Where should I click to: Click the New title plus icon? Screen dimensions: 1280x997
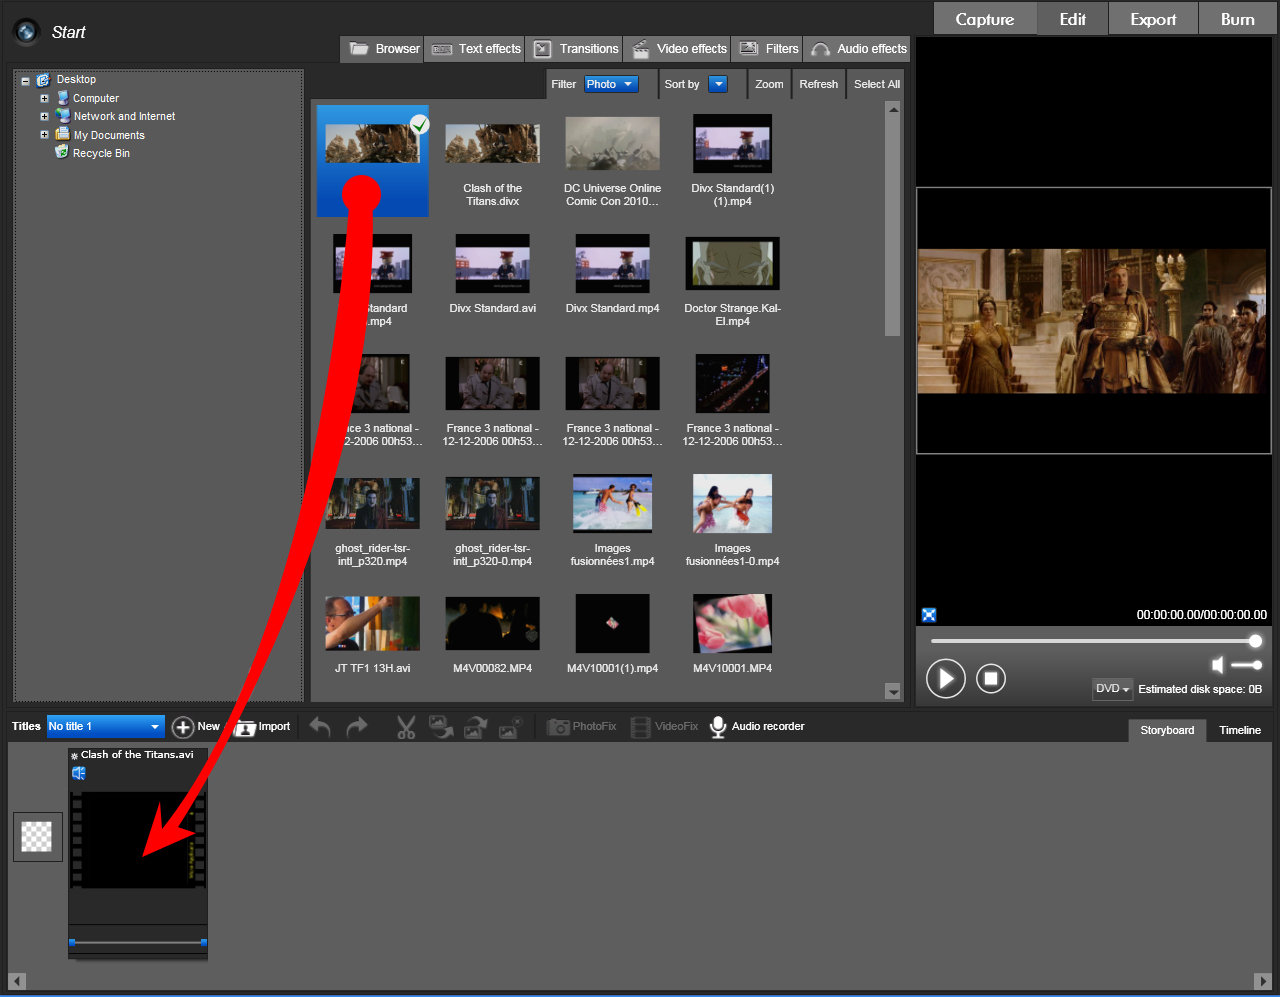tap(183, 727)
